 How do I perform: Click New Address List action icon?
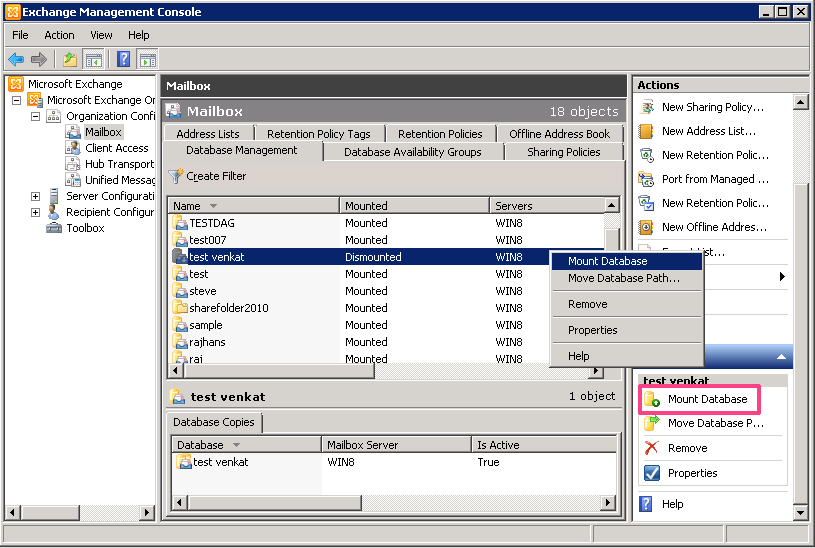pyautogui.click(x=646, y=131)
